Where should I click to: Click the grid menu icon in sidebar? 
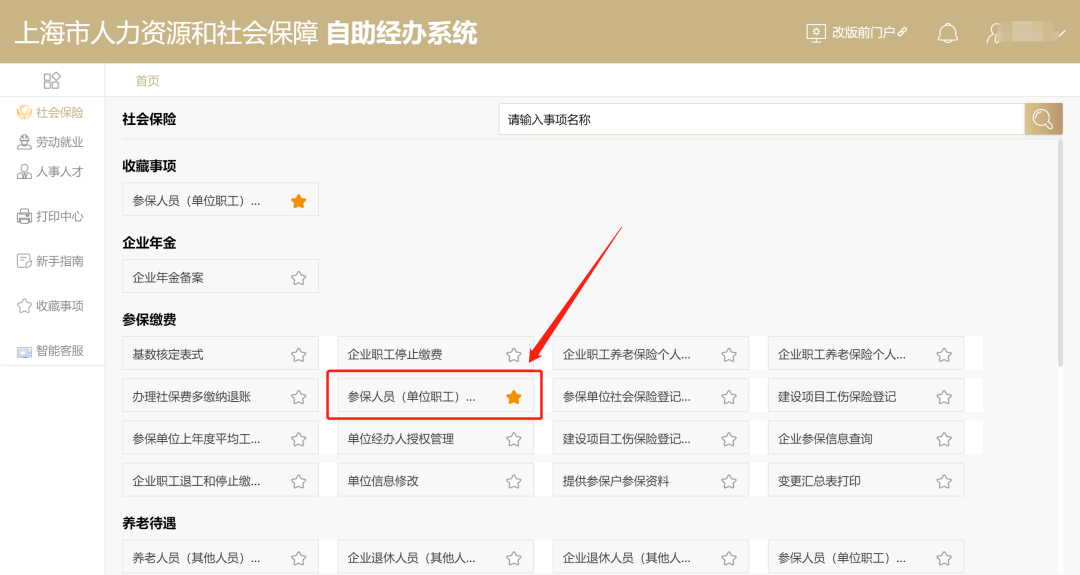[x=52, y=81]
